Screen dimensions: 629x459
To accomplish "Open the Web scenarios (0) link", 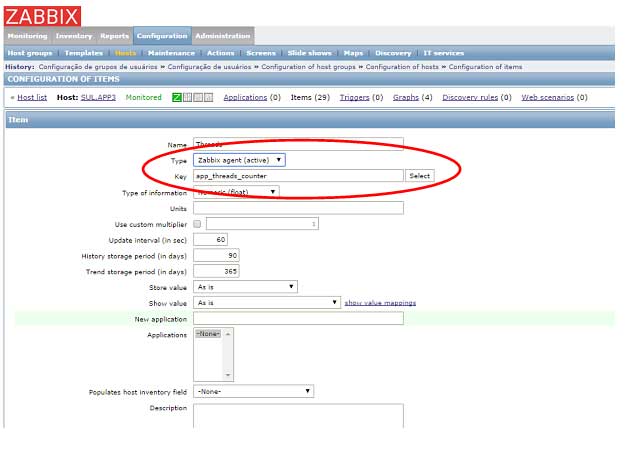I will click(548, 97).
